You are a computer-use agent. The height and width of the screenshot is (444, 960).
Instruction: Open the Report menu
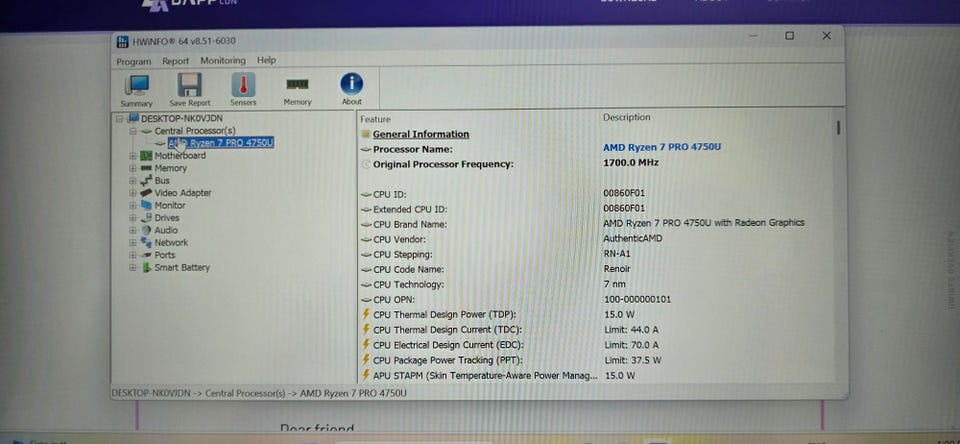coord(176,61)
